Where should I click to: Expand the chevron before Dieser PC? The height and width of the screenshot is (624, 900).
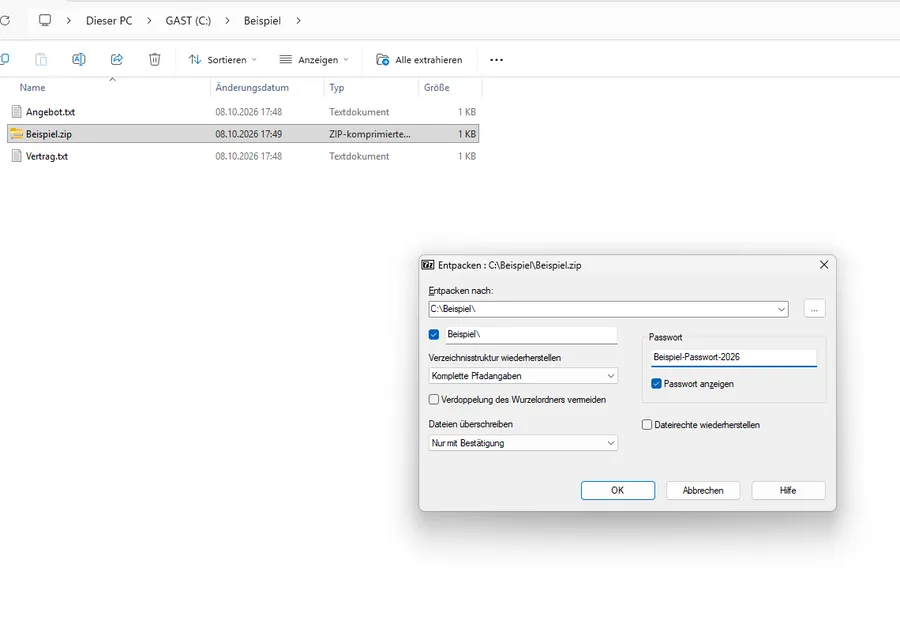click(x=69, y=21)
